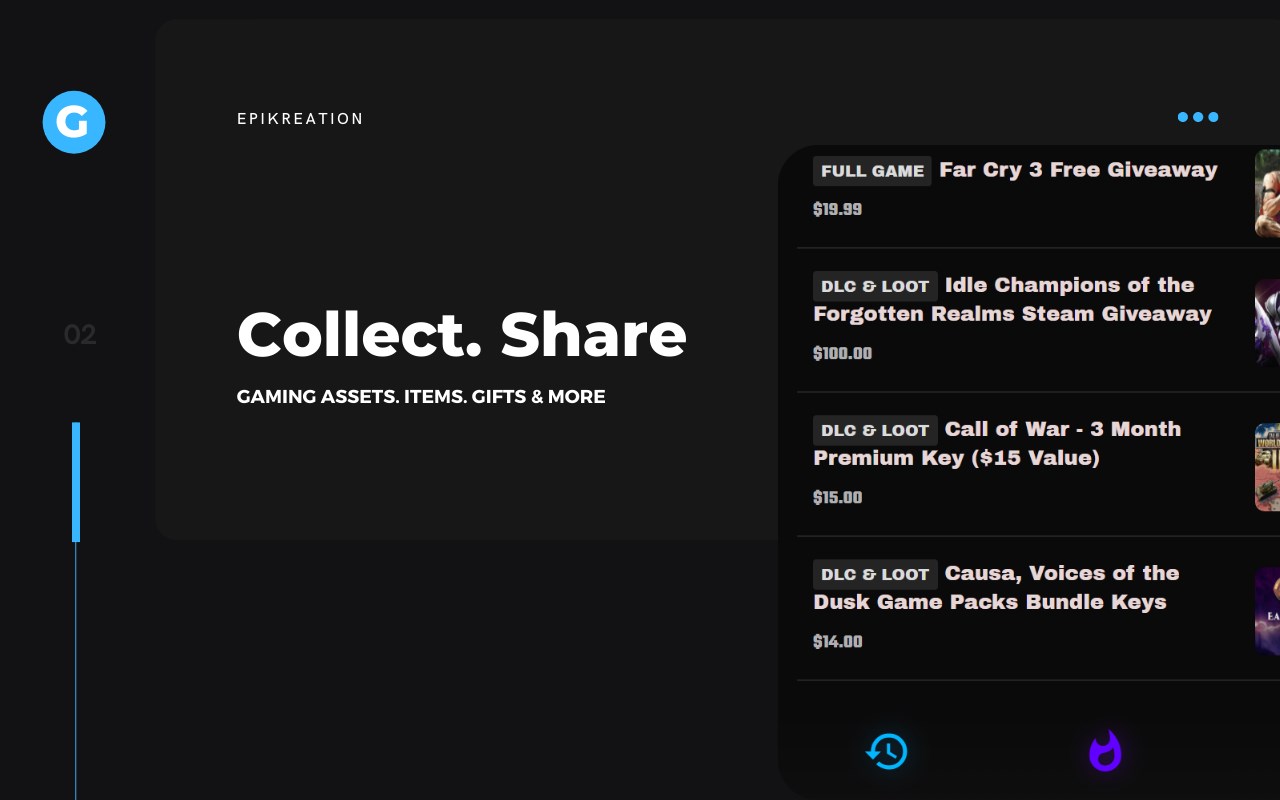
Task: Click the $100.00 price on Idle Champions
Action: 842,353
